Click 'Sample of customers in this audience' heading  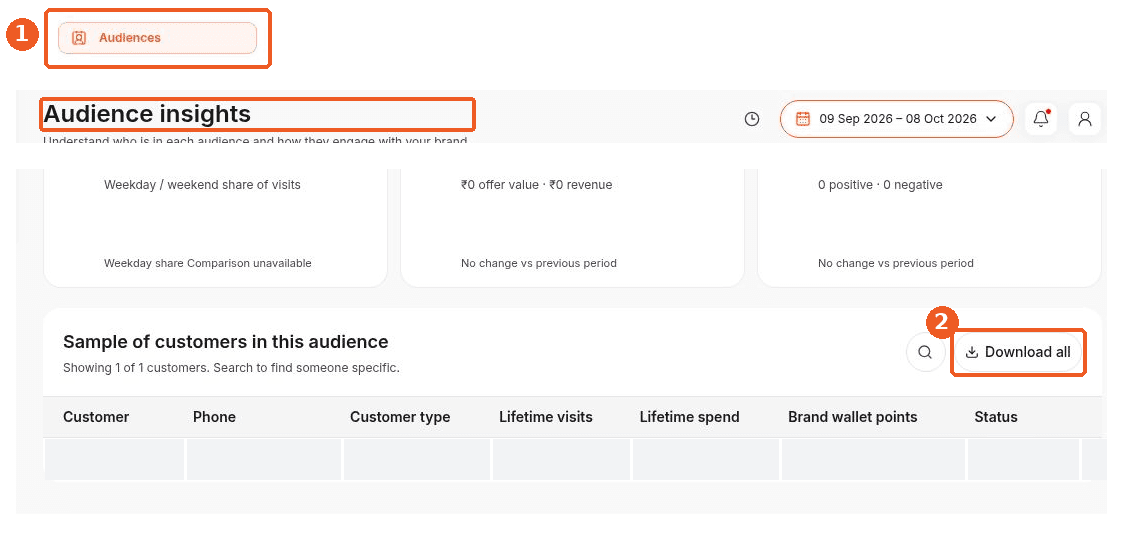click(x=226, y=341)
